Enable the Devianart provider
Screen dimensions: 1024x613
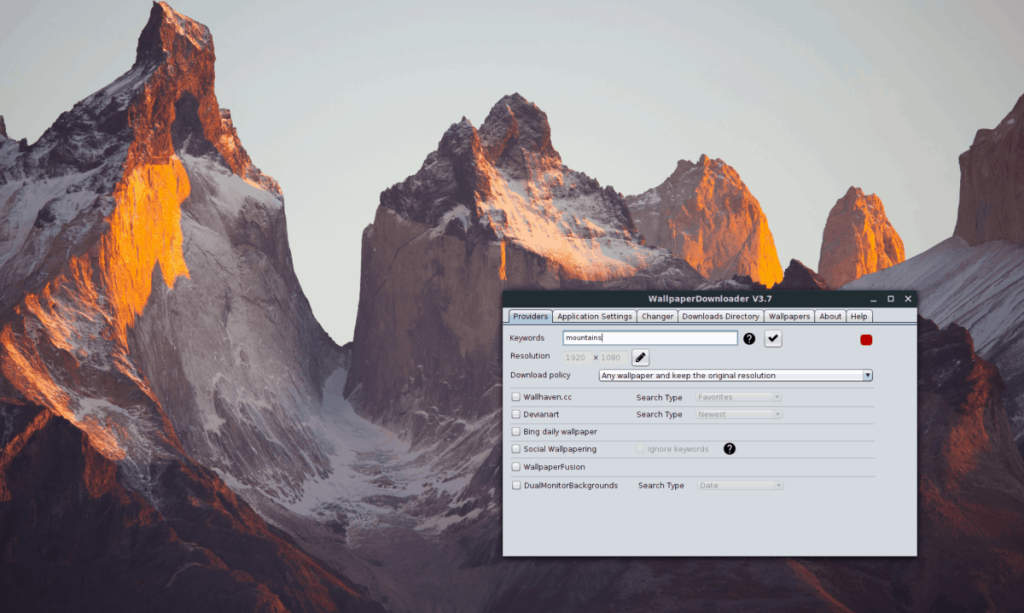click(517, 414)
